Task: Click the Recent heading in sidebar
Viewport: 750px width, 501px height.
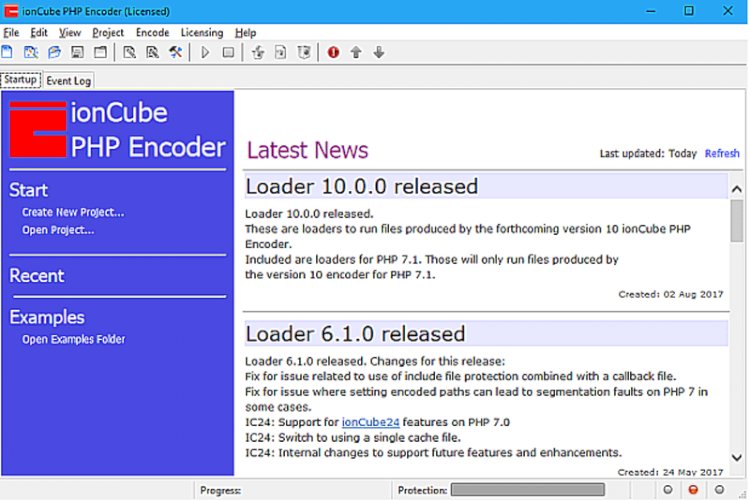Action: (37, 276)
